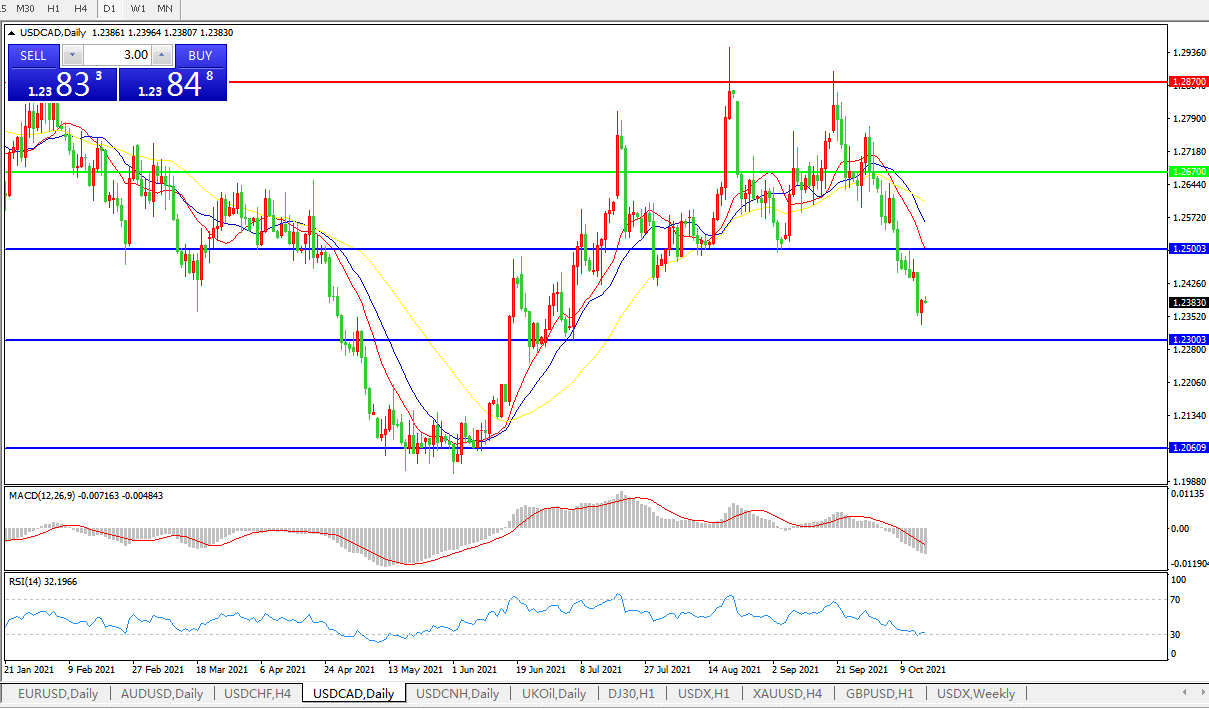Switch timeframe to H1

[54, 9]
